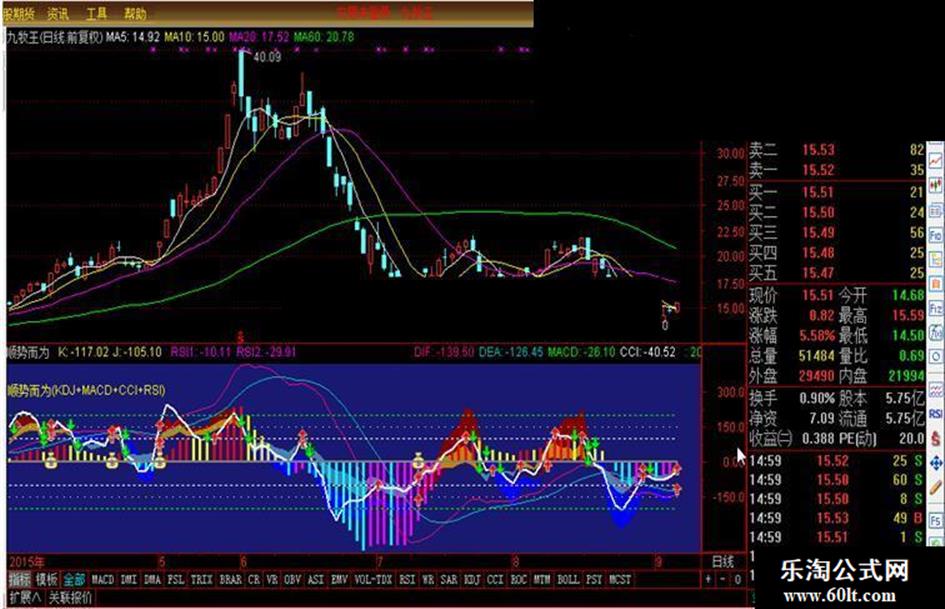Click the minus zoom button
Viewport: 945px width, 609px height.
pyautogui.click(x=723, y=579)
